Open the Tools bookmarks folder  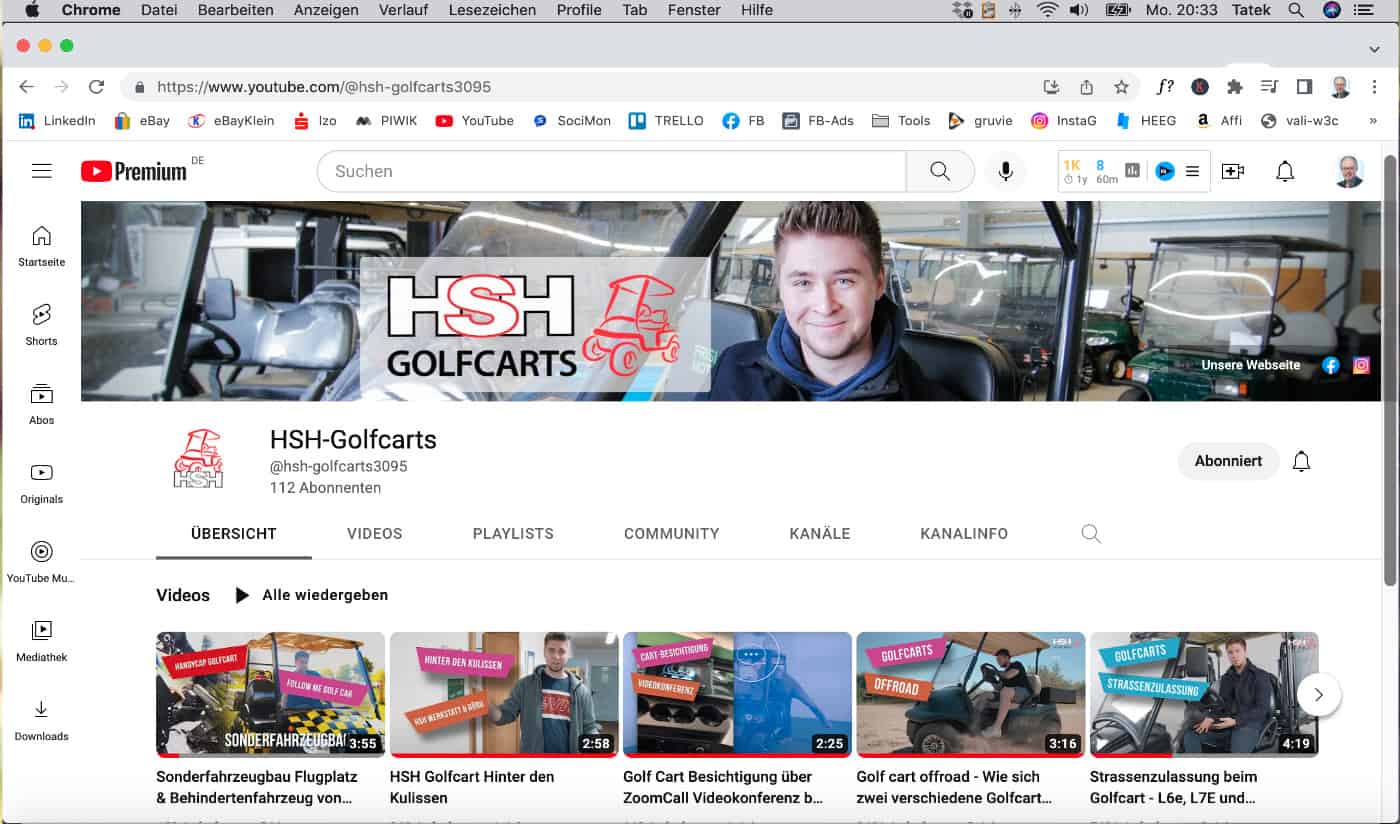[901, 121]
